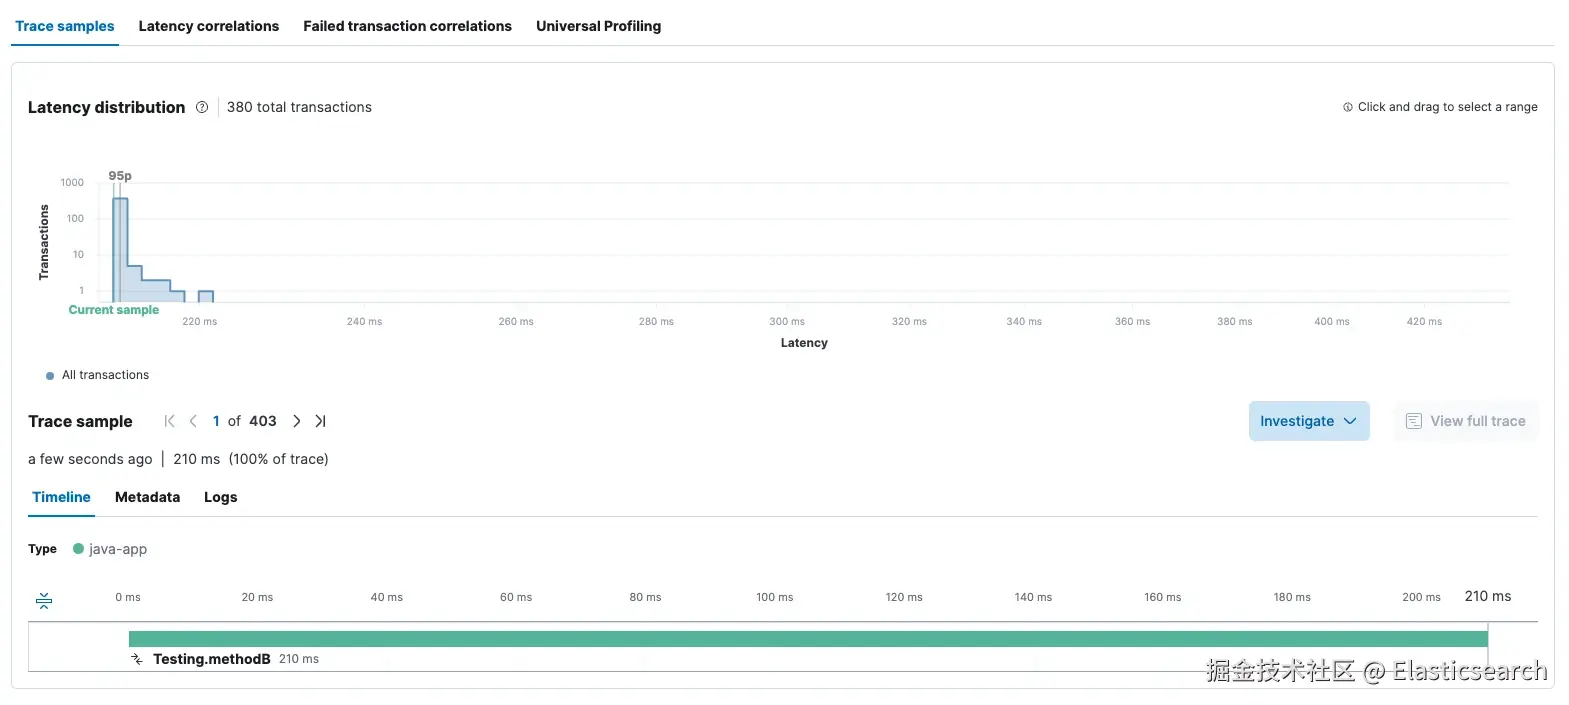This screenshot has width=1569, height=705.
Task: Open the Investigate dropdown
Action: point(1309,421)
